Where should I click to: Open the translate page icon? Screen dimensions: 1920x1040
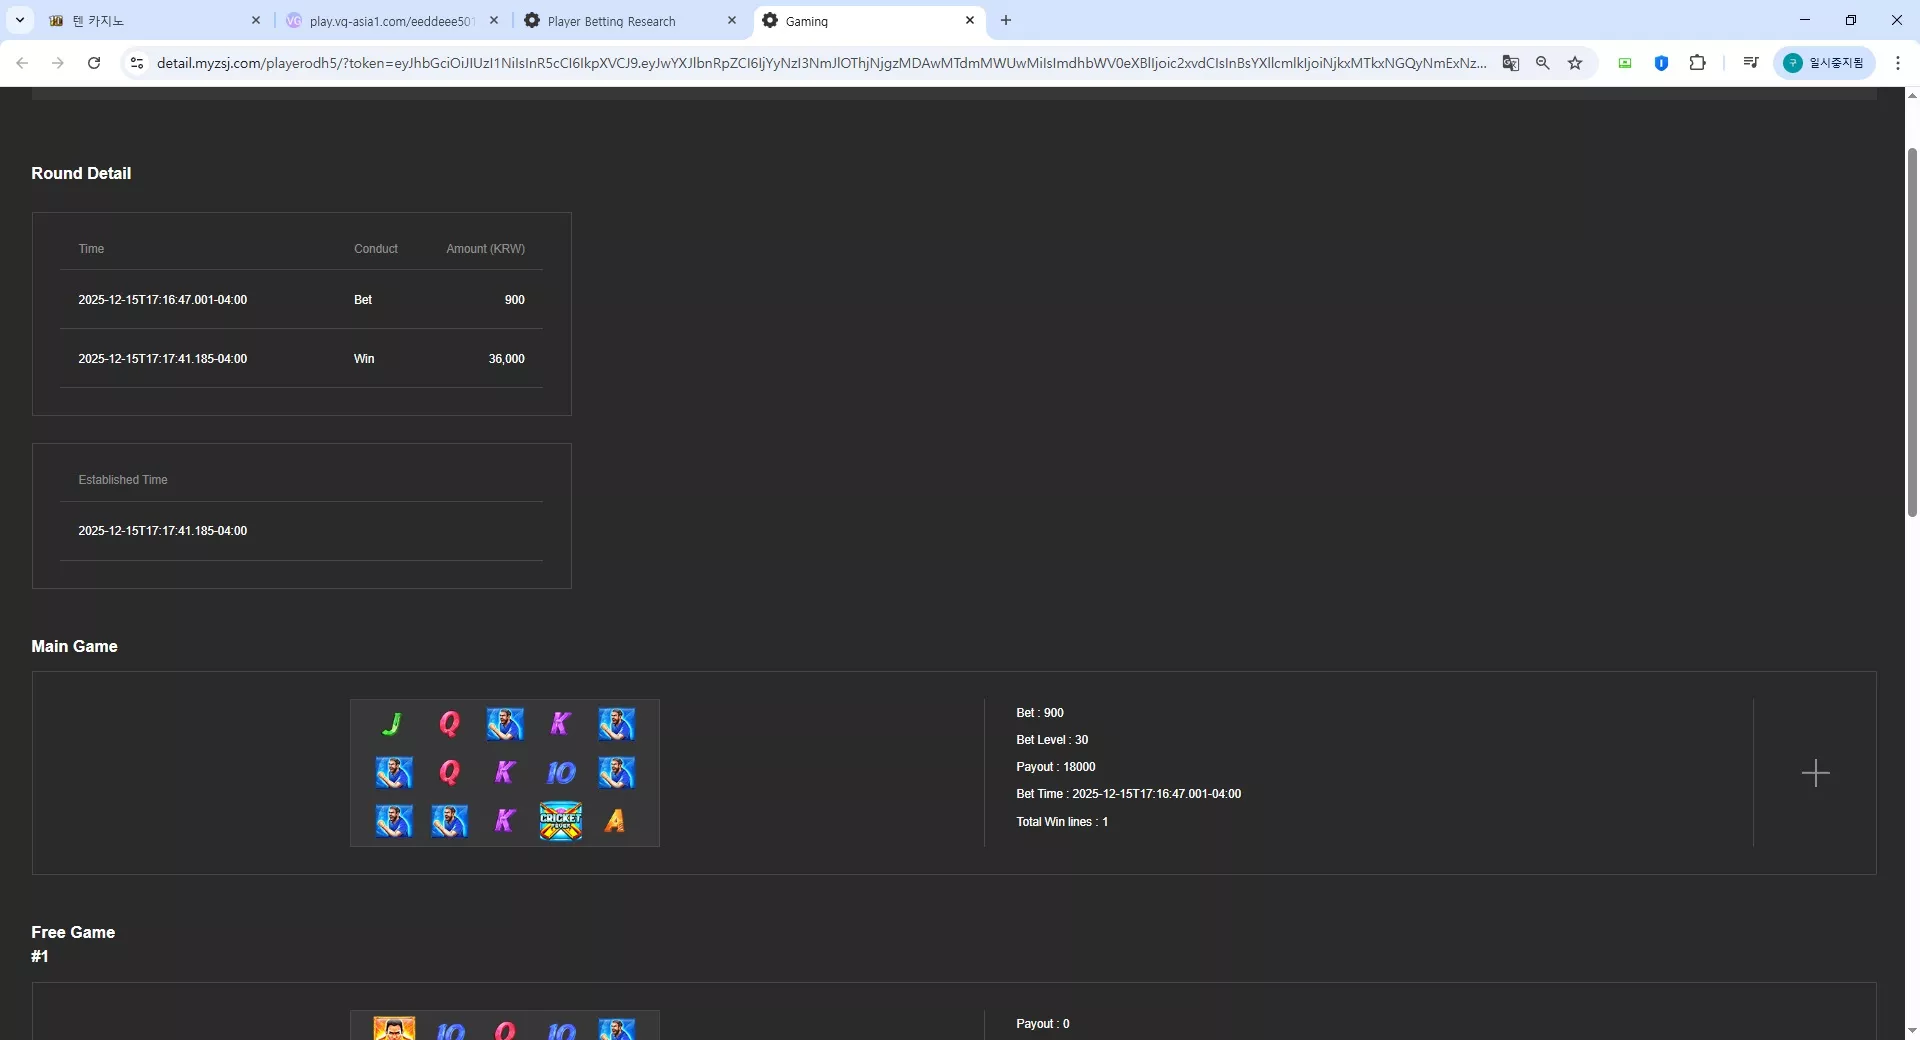click(1511, 63)
